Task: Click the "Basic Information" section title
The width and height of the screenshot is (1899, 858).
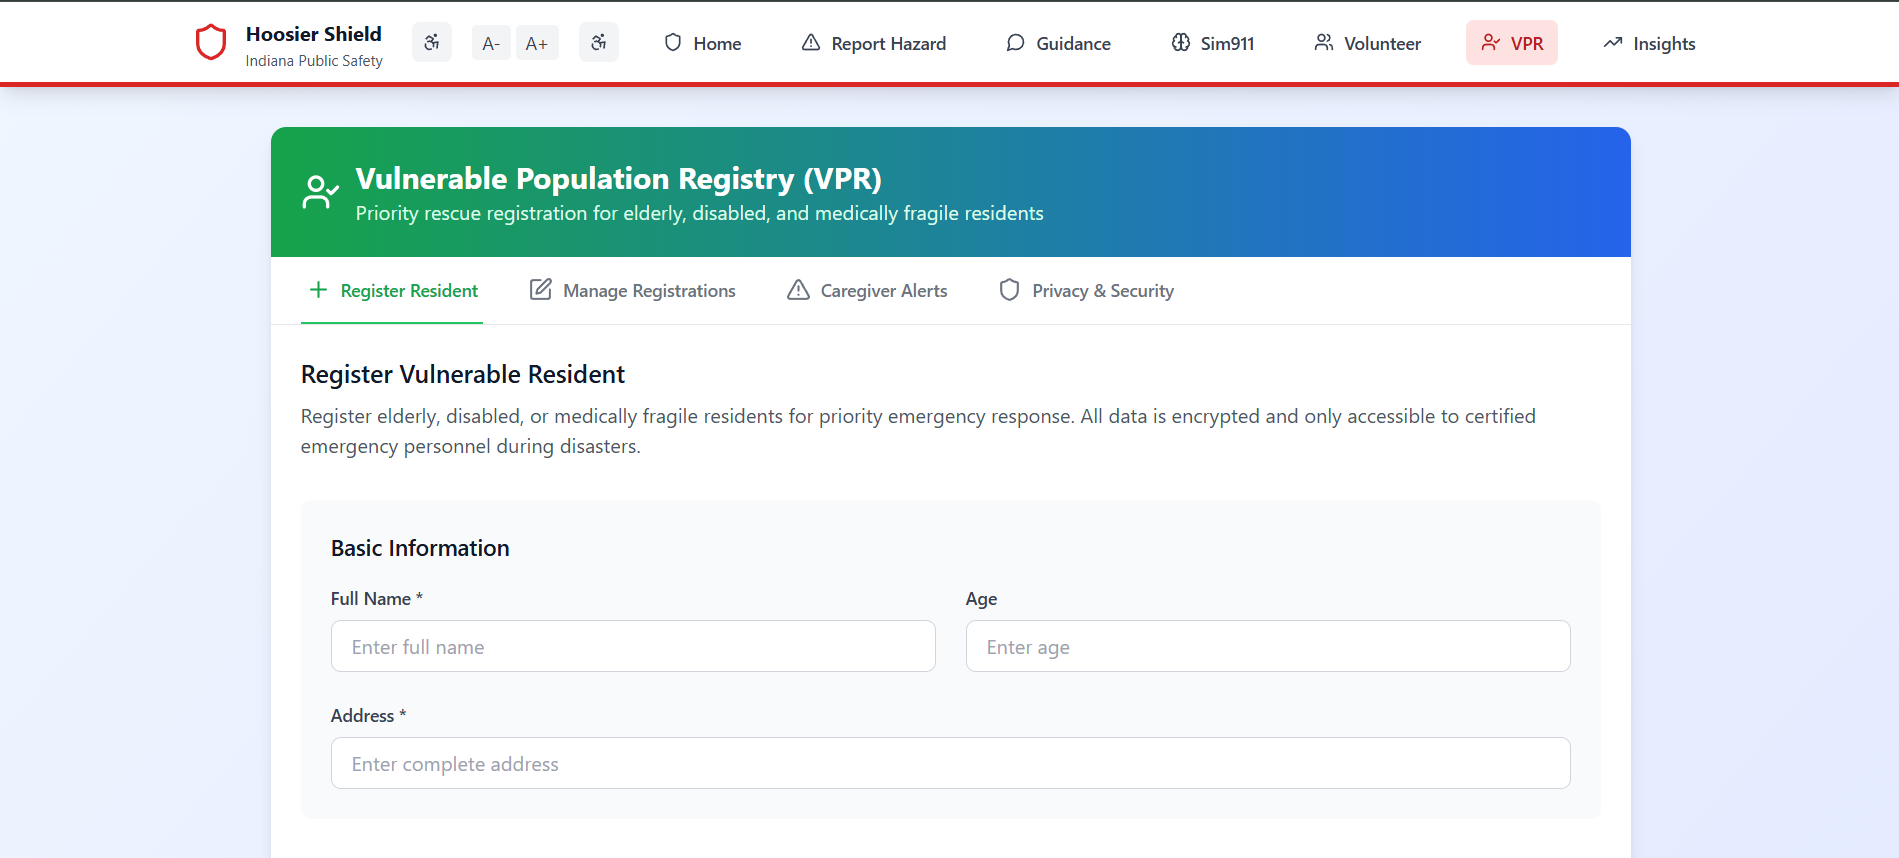Action: 420,548
